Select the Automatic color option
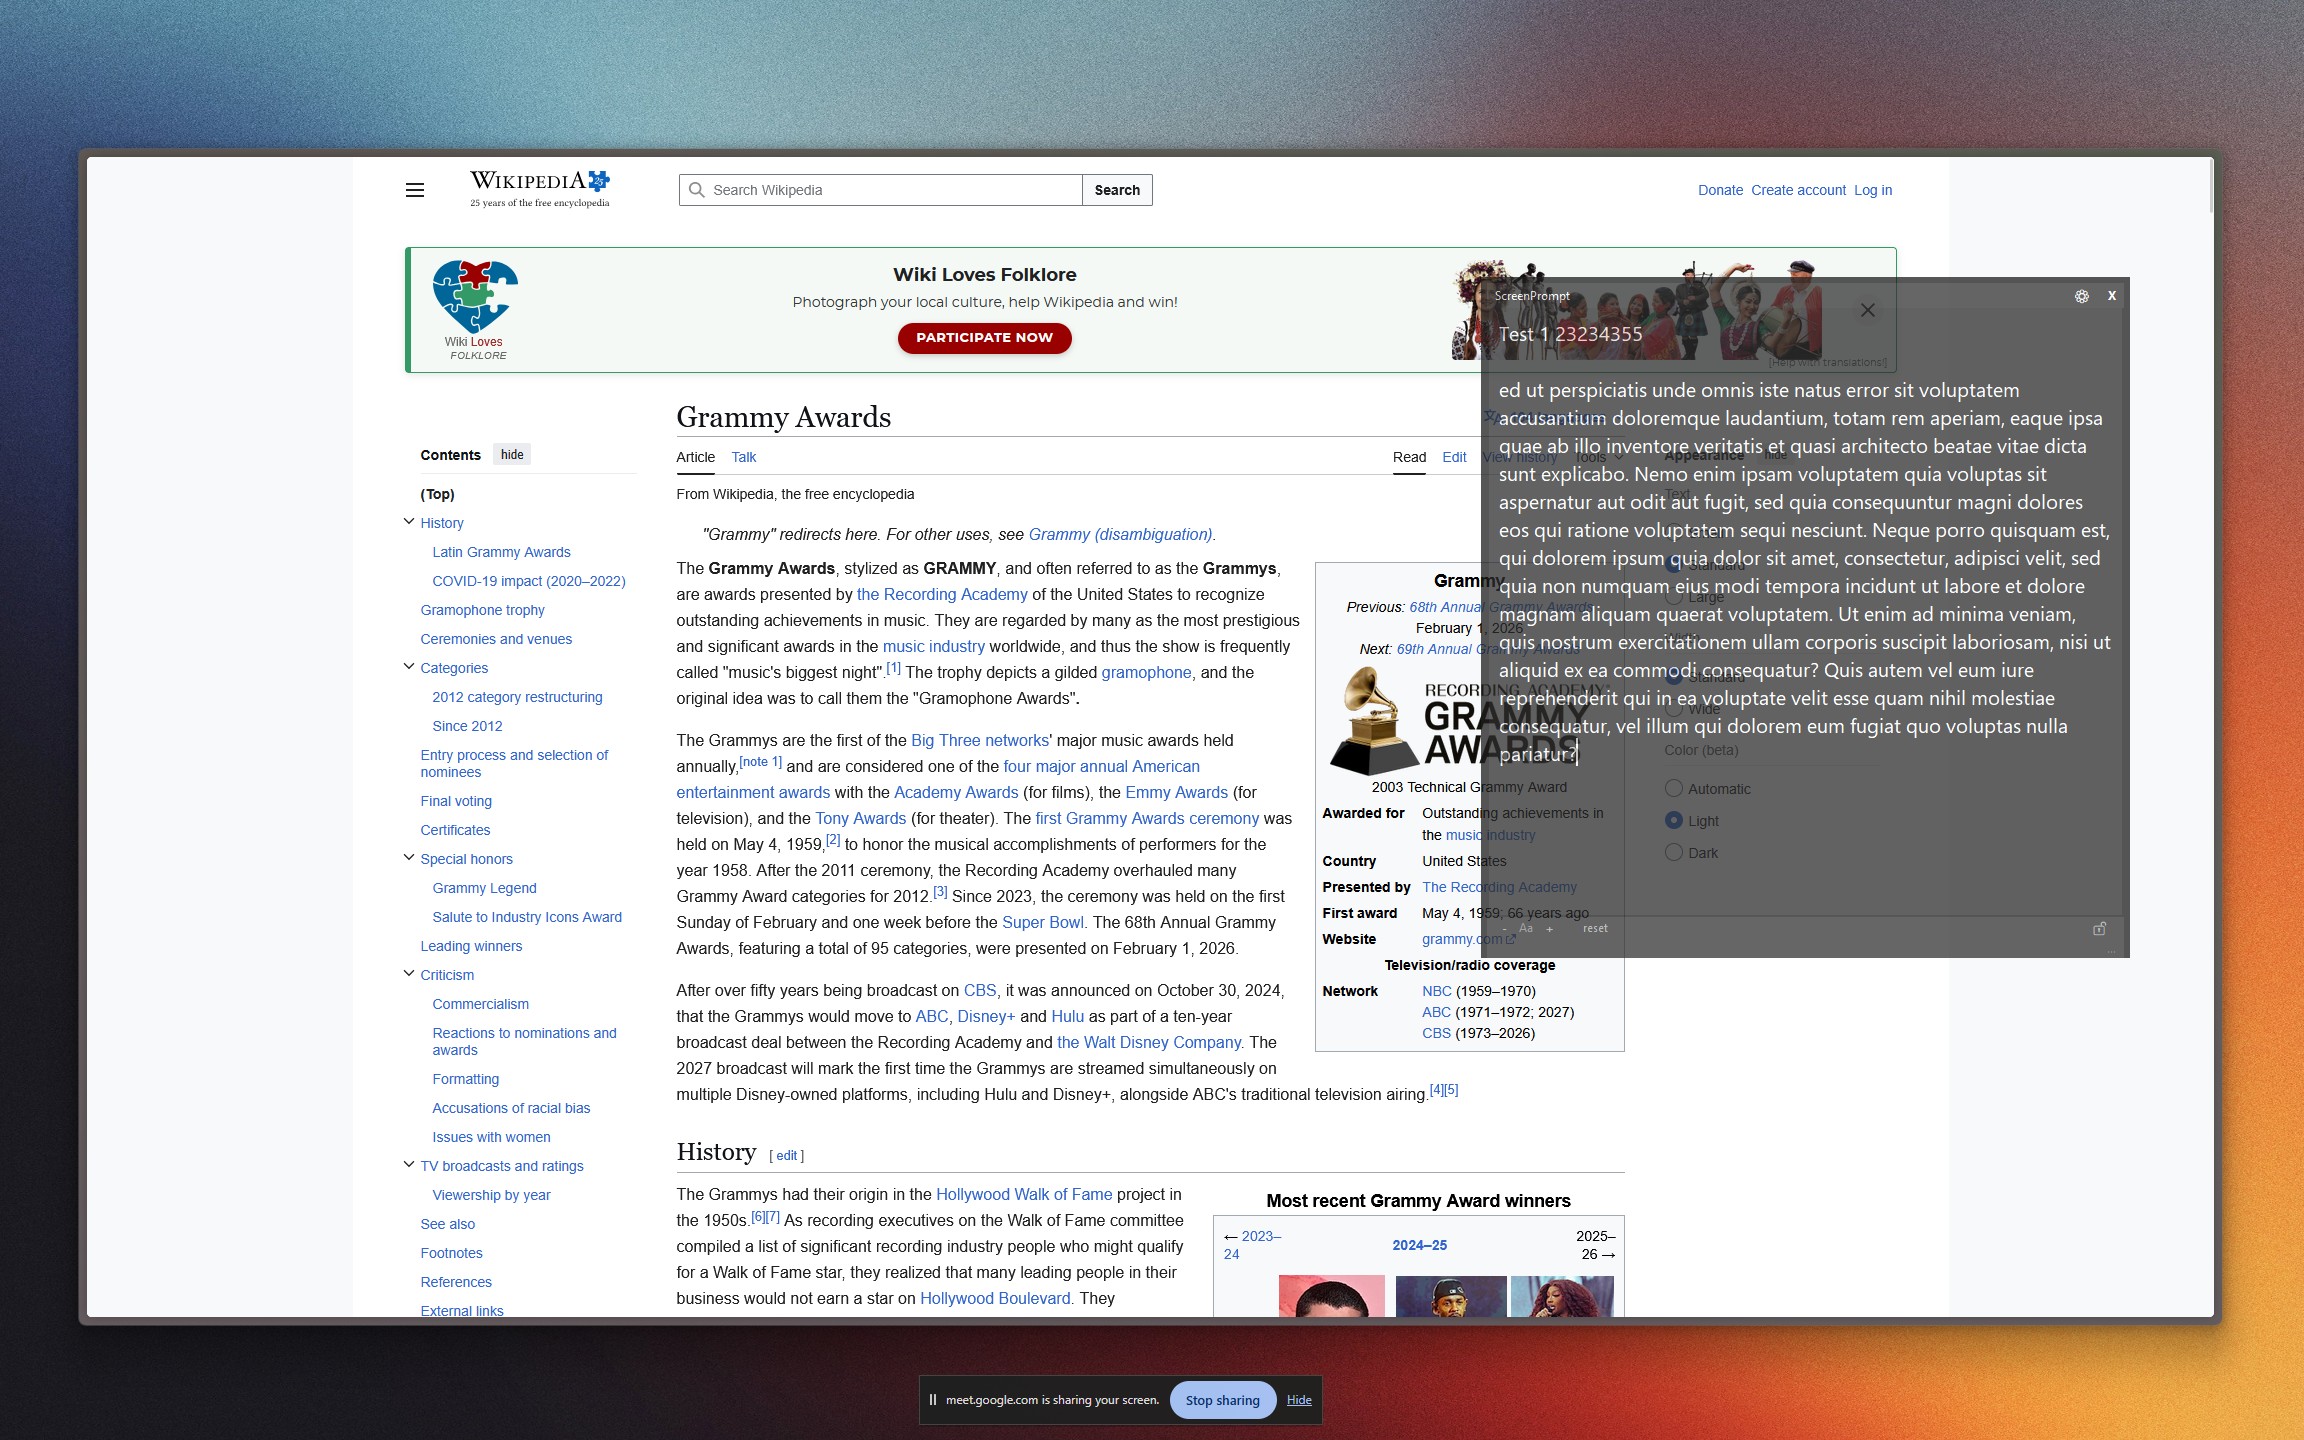The image size is (2304, 1440). (1674, 788)
